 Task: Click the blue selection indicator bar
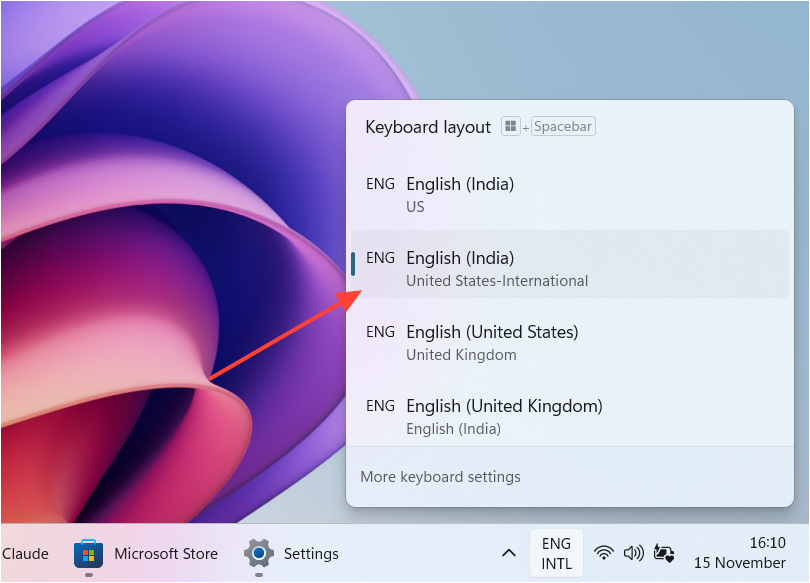click(353, 264)
